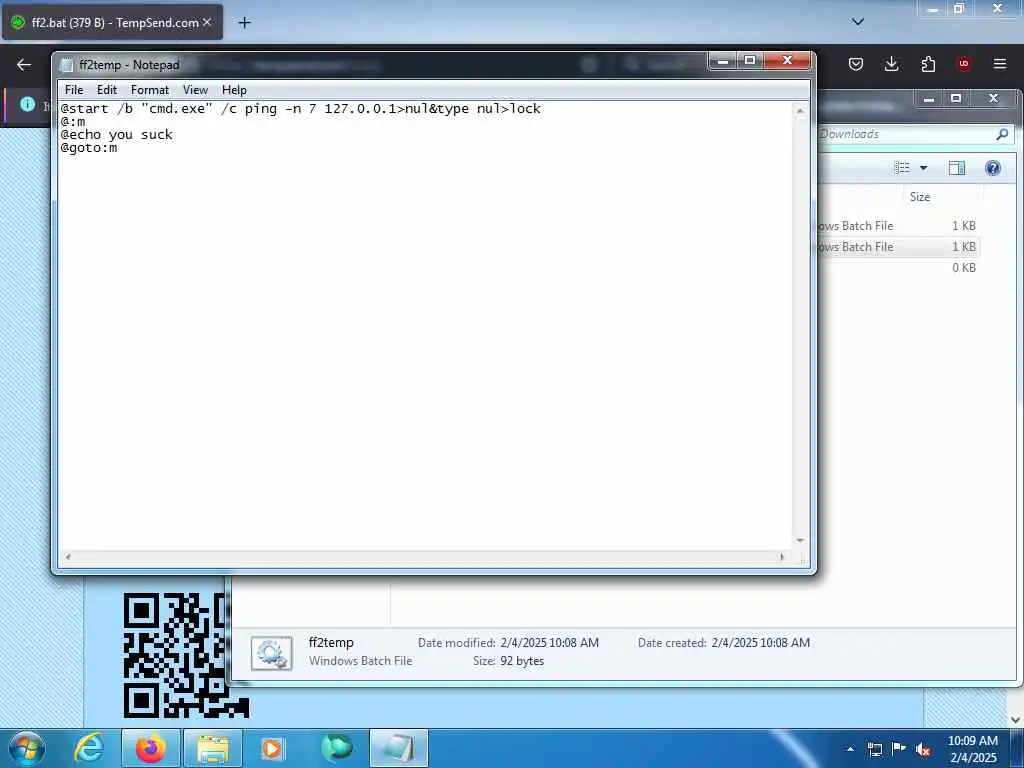
Task: Click the ff2temp file name in details pane
Action: pos(330,643)
